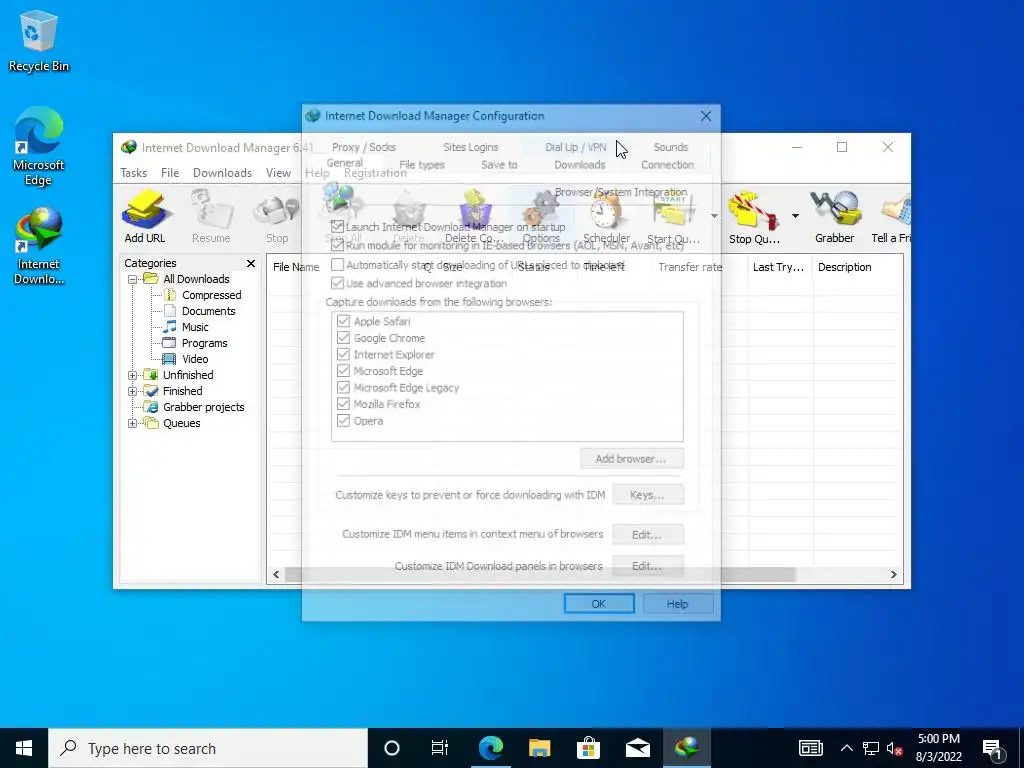Expand the Unfinished category node
The width and height of the screenshot is (1024, 768).
pos(133,375)
